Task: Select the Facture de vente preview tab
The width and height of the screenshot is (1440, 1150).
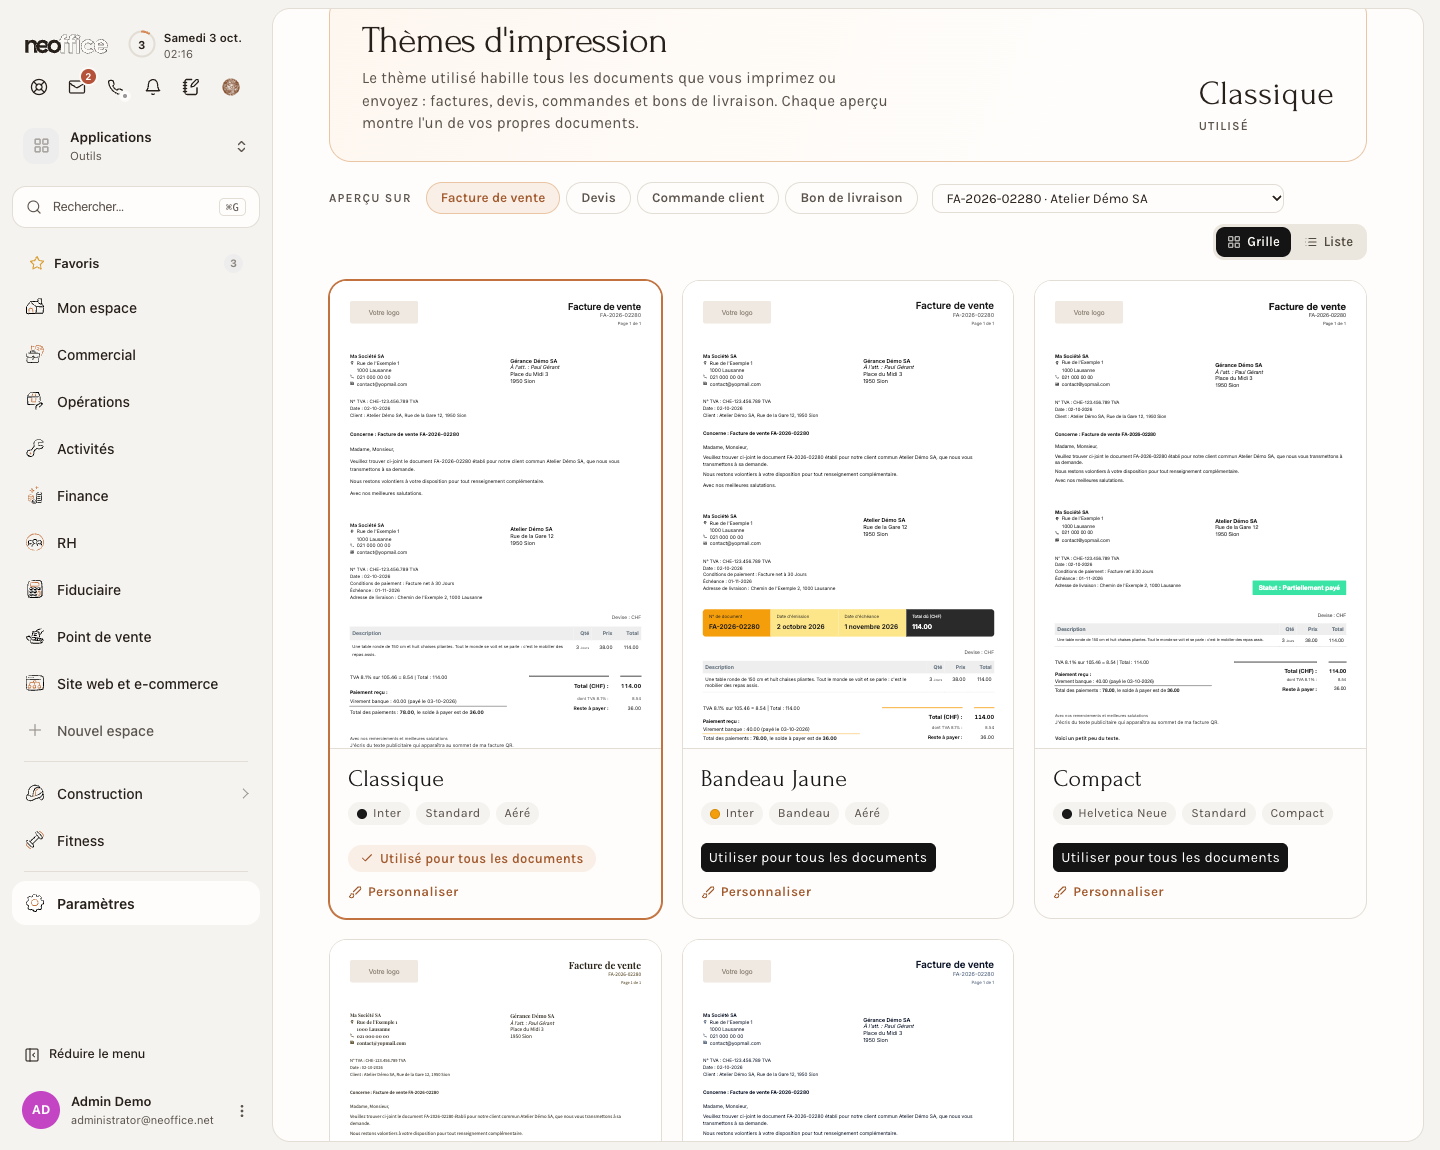Action: pos(493,198)
